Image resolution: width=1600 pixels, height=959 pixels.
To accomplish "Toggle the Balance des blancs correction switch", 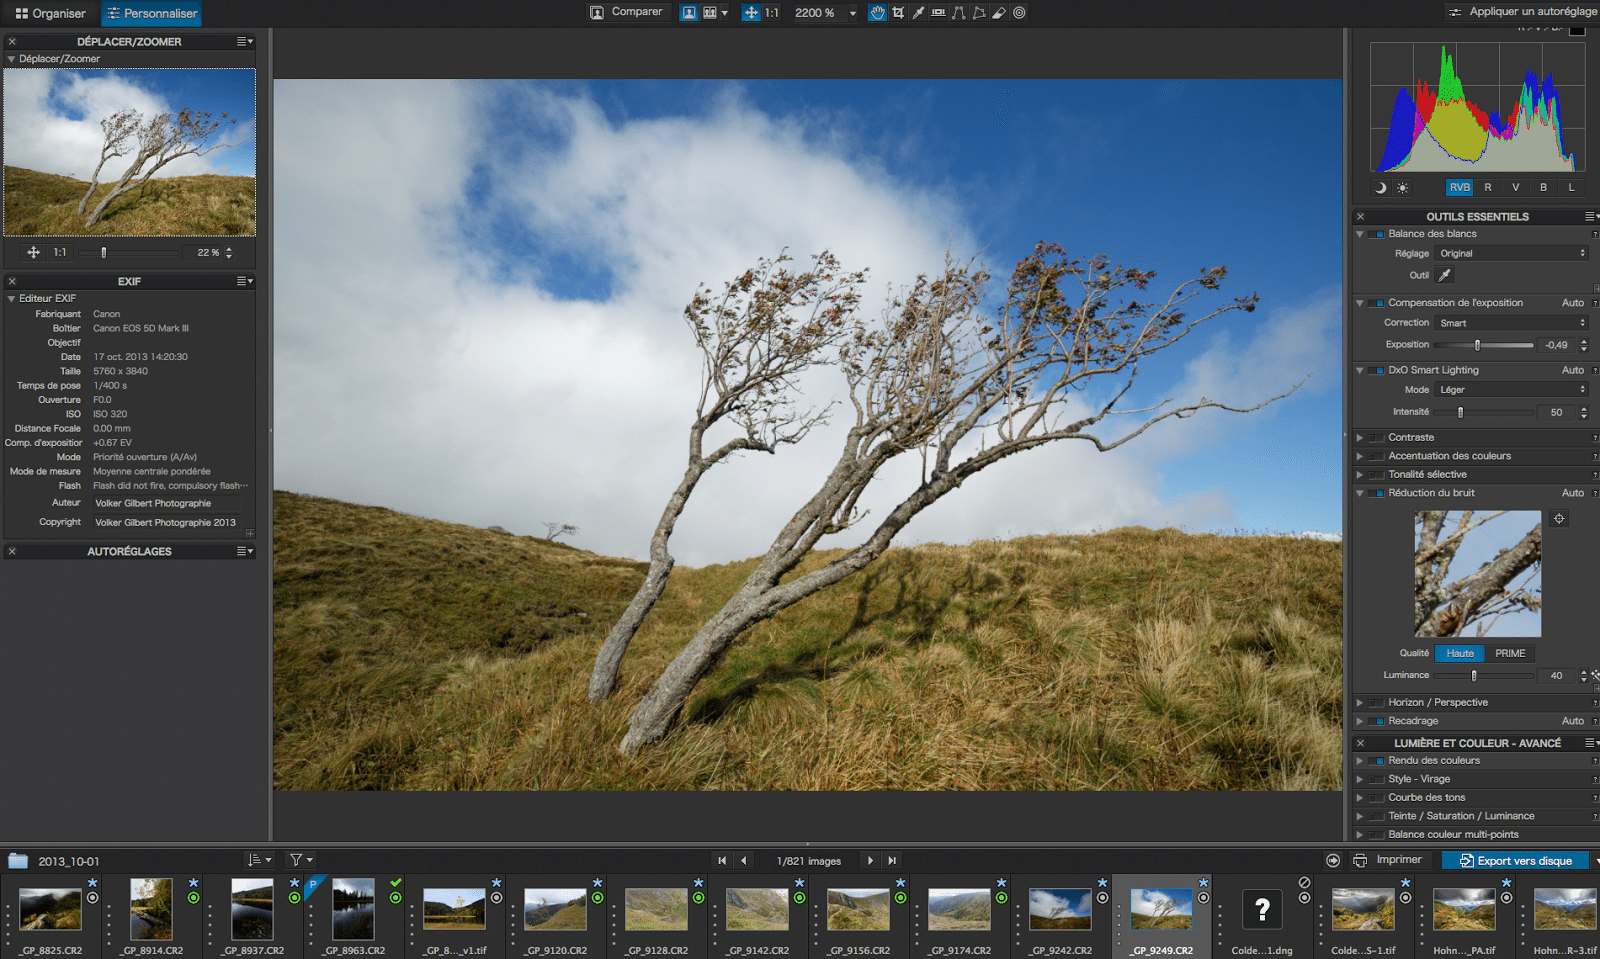I will [1377, 234].
